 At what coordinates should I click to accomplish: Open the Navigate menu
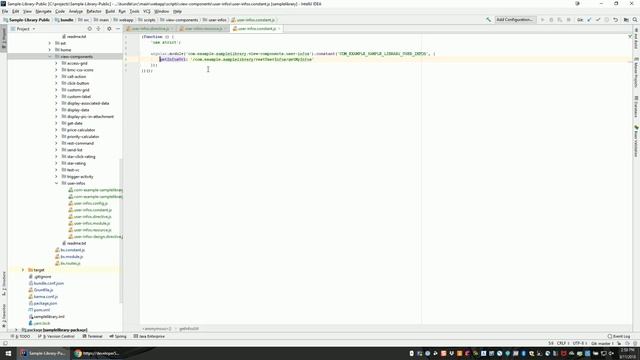[43, 11]
